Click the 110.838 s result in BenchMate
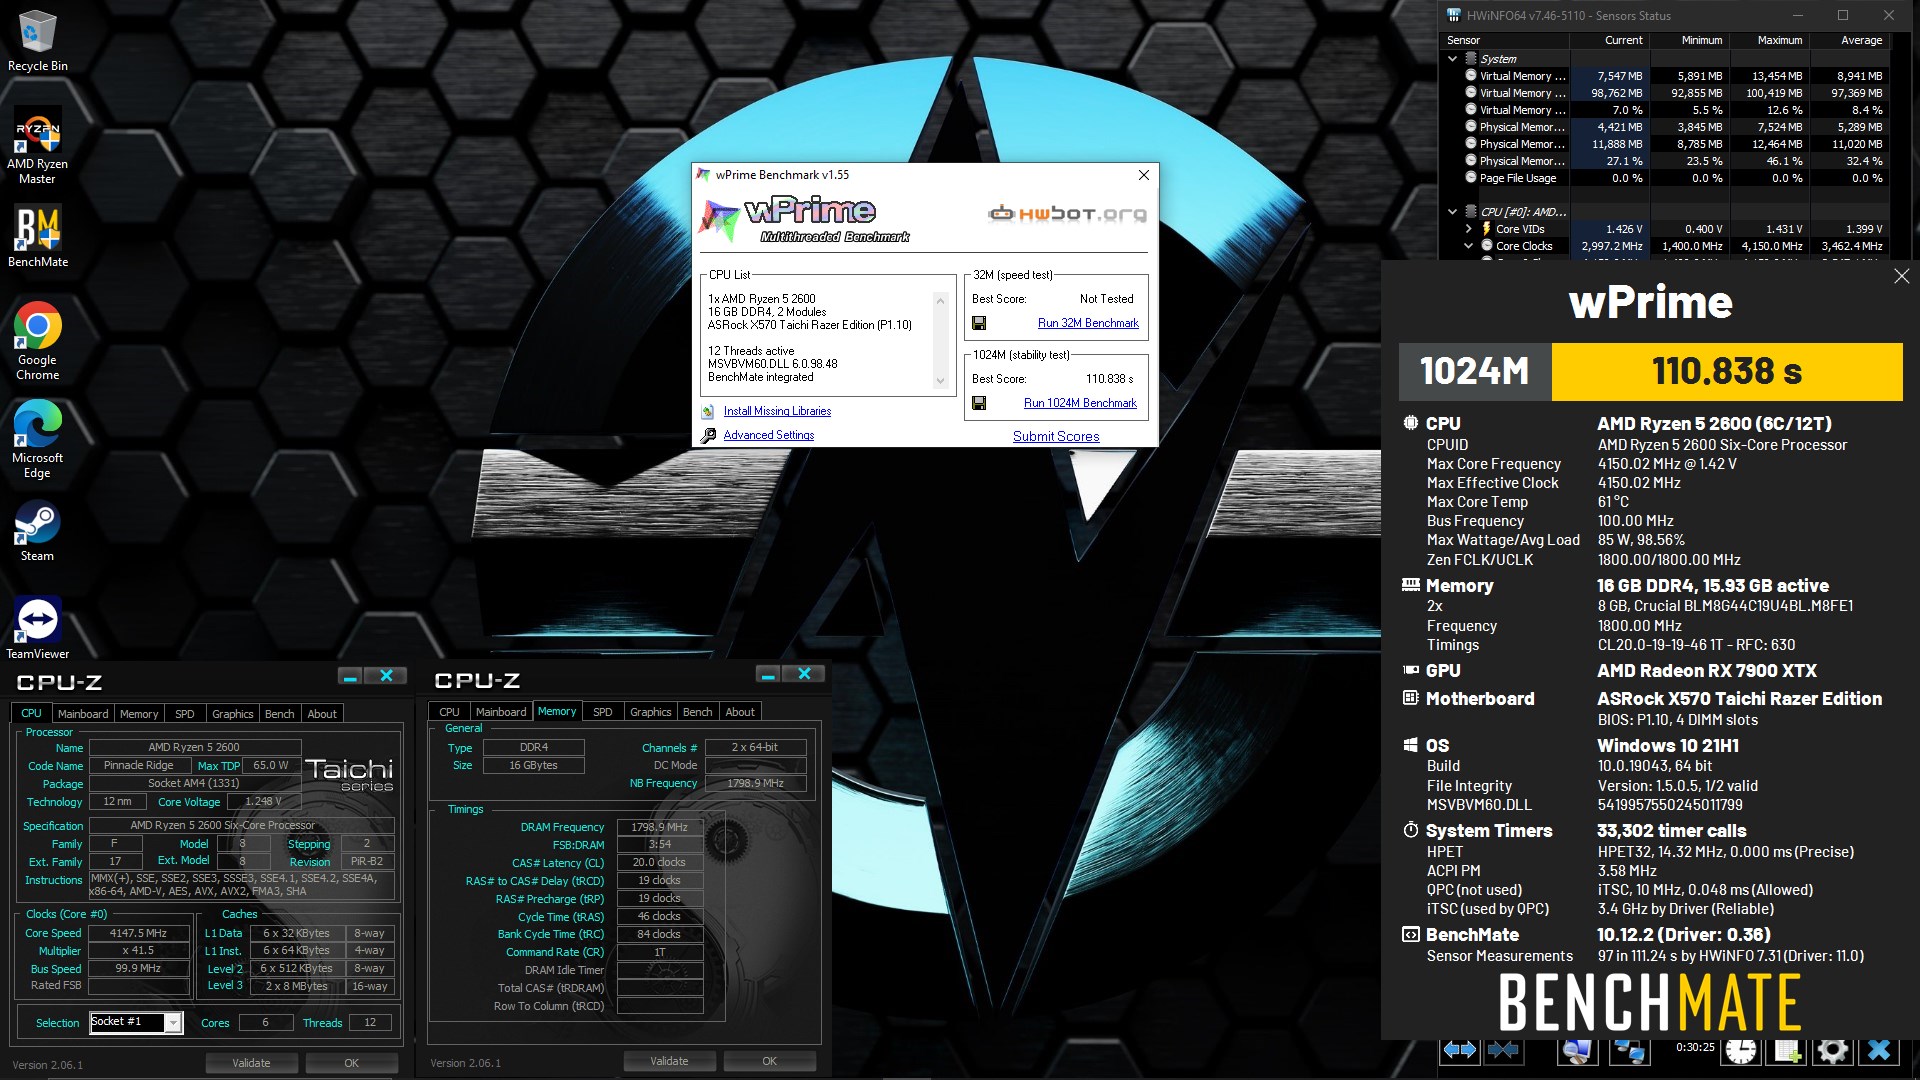1920x1080 pixels. [1727, 371]
